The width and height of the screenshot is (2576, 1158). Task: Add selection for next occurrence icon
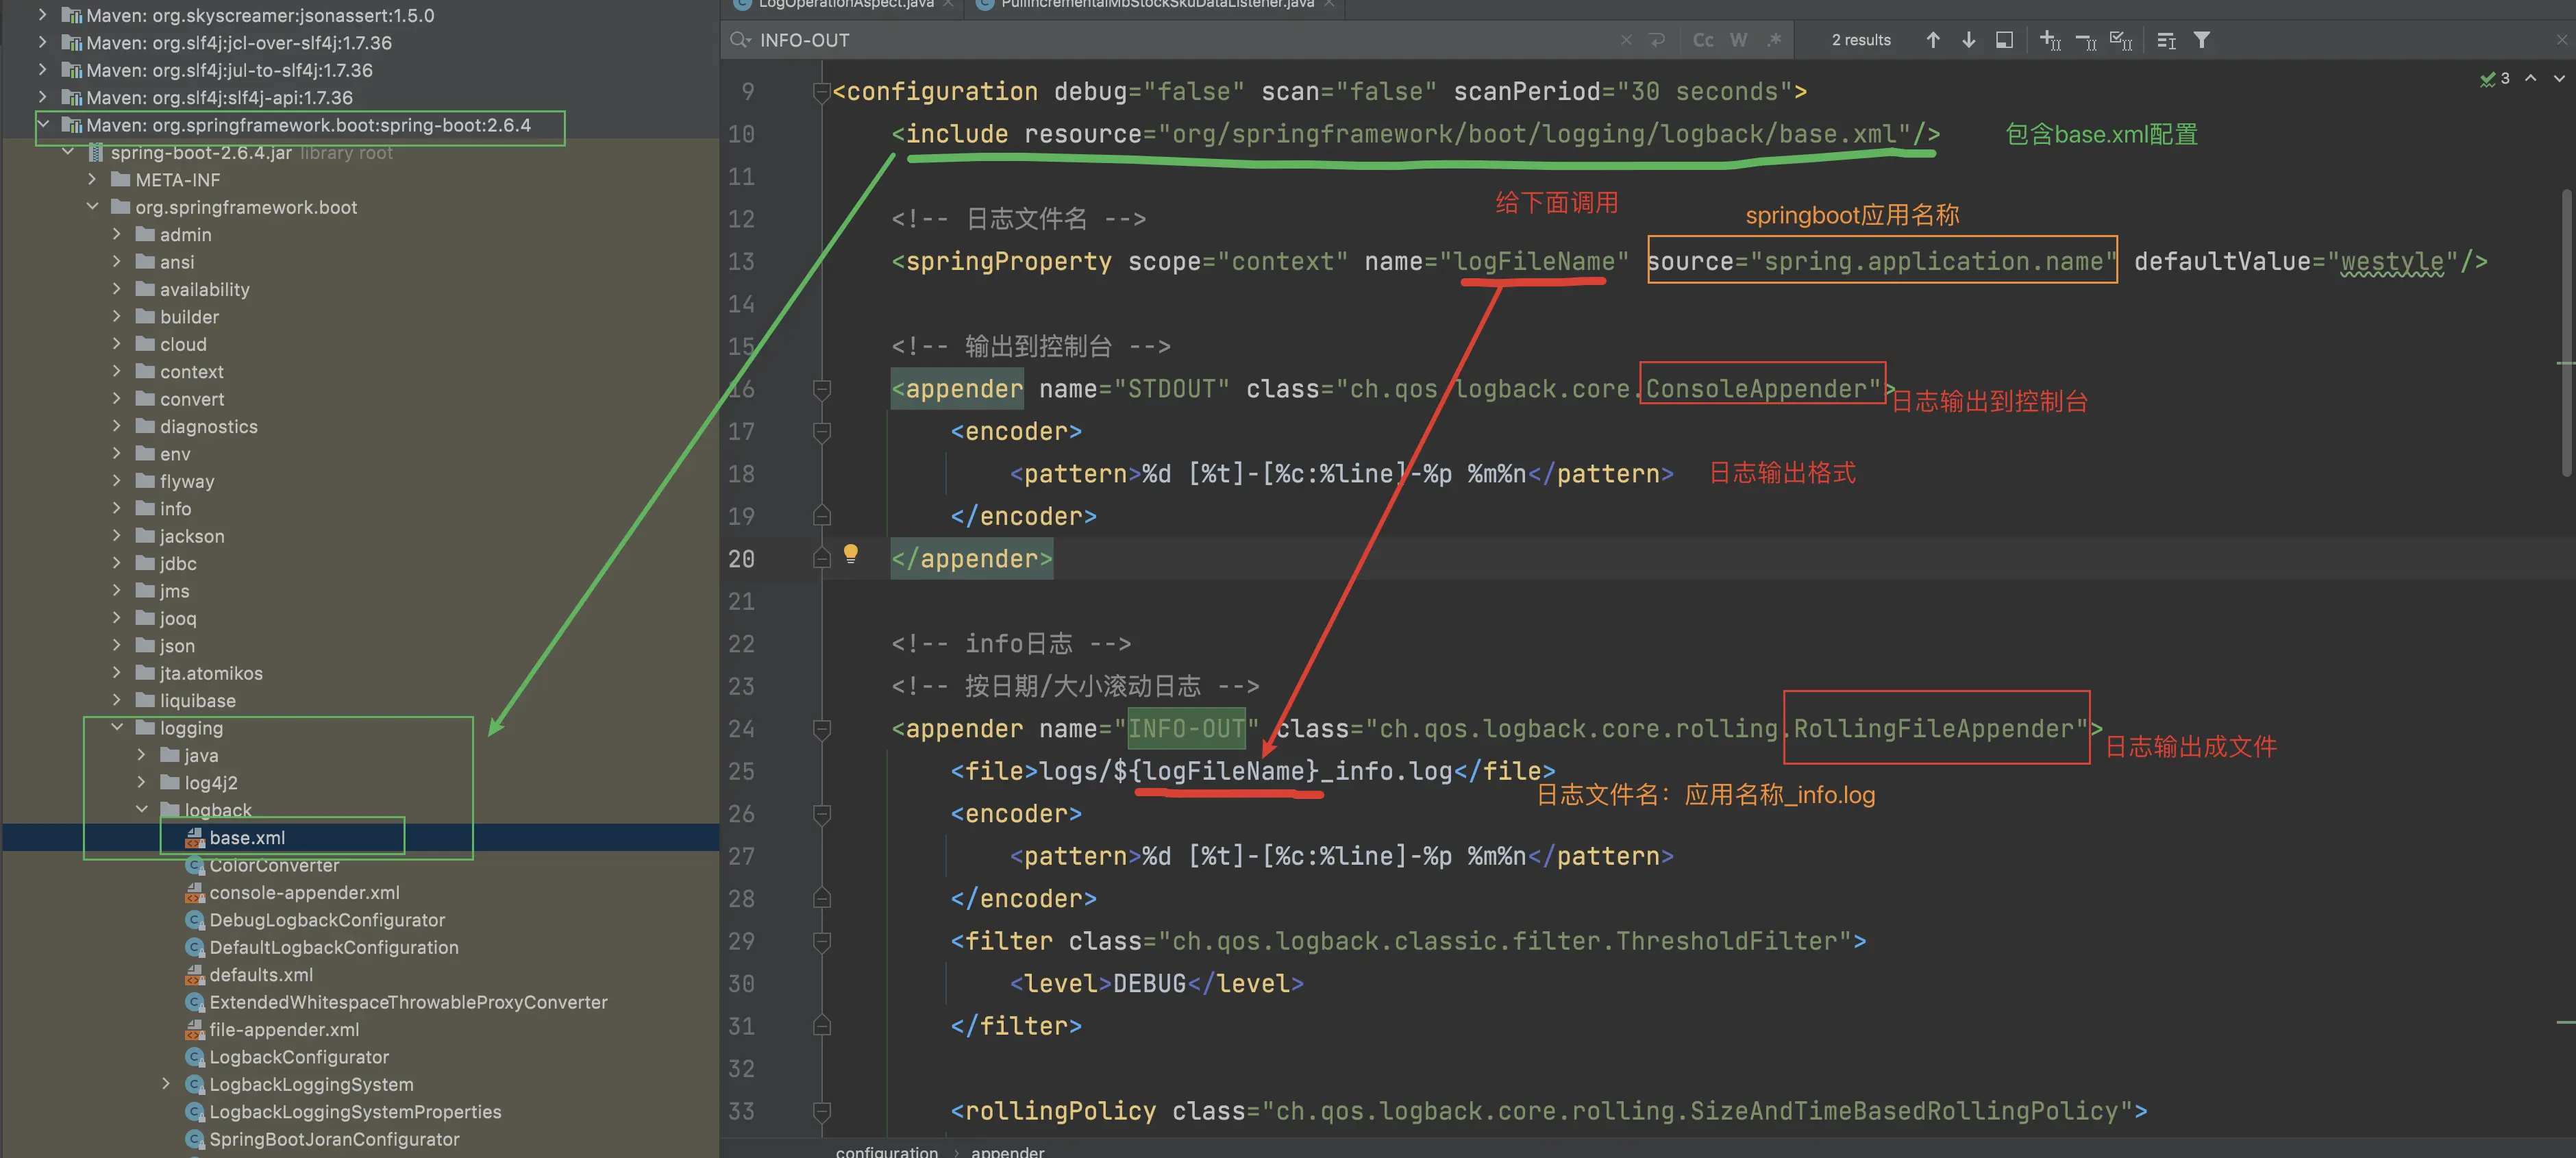[x=2049, y=40]
